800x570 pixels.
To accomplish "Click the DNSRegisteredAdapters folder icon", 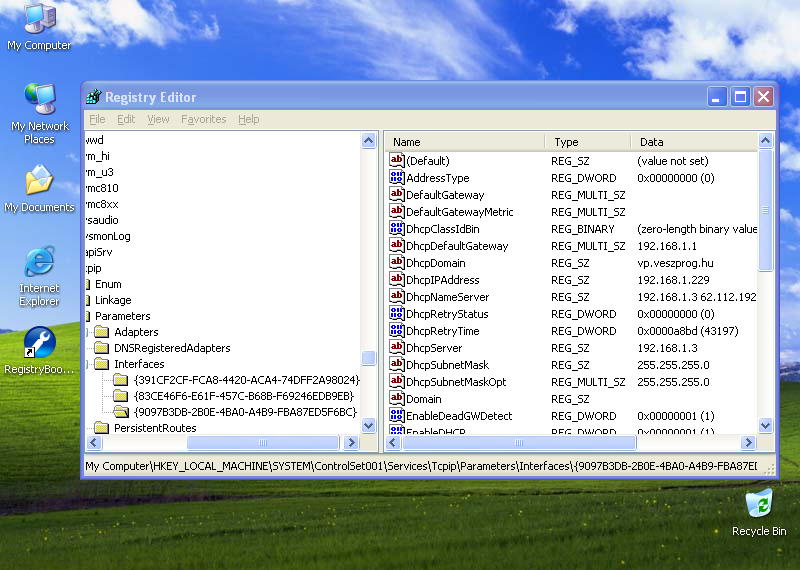I will coord(102,348).
